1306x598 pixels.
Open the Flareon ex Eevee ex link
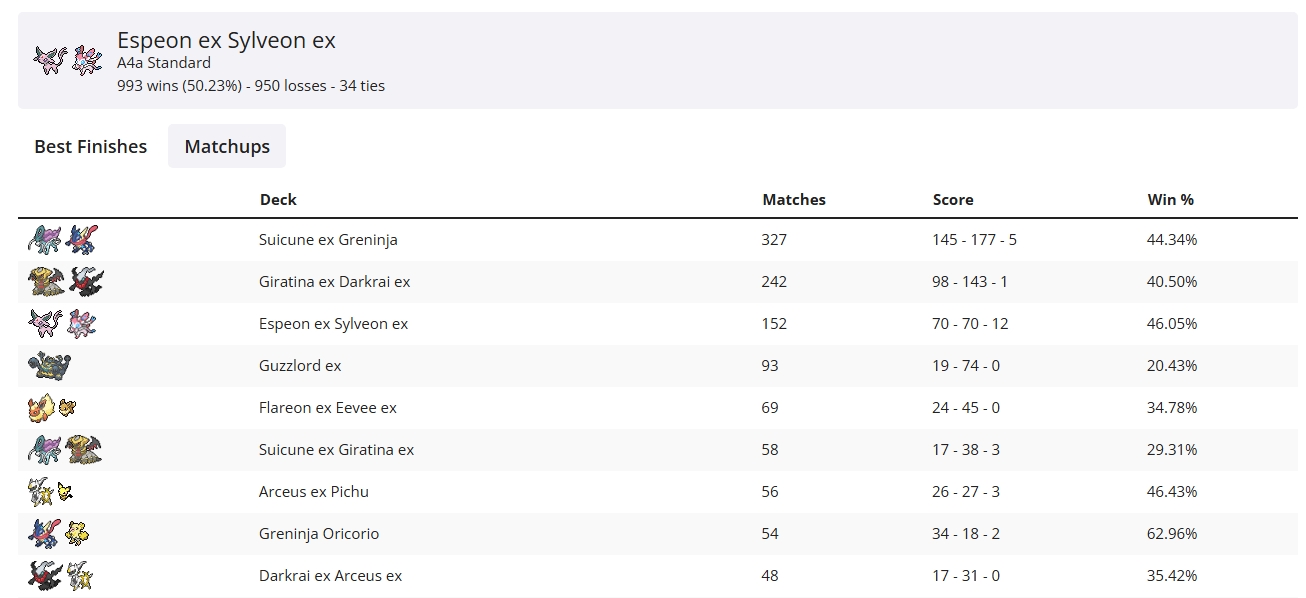pyautogui.click(x=328, y=408)
